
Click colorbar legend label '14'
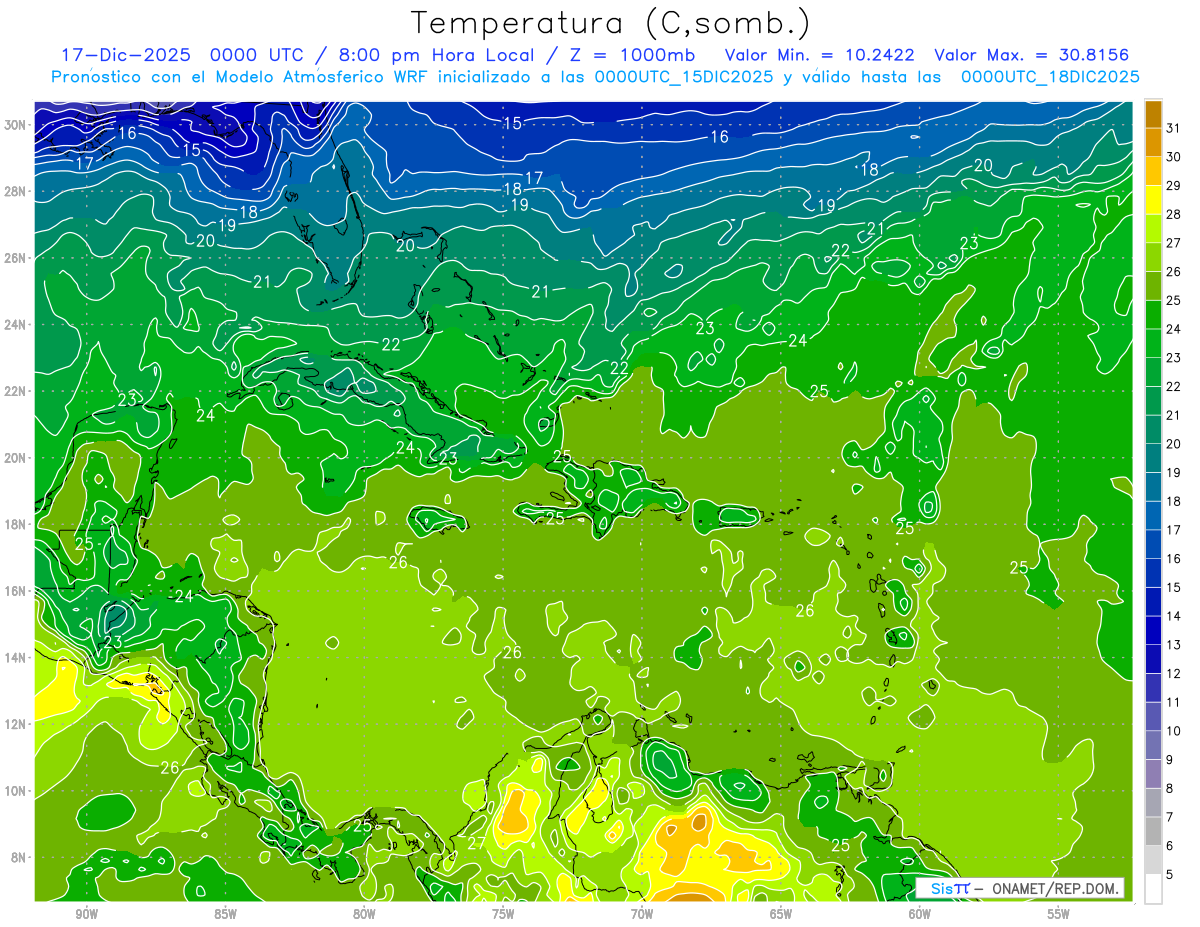click(1174, 616)
